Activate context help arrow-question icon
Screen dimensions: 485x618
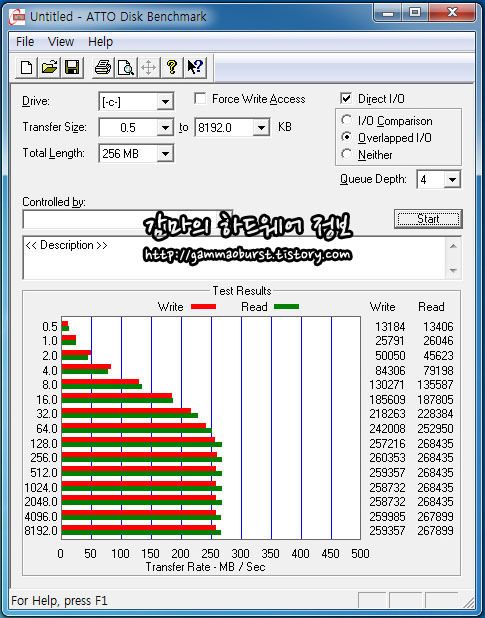click(195, 67)
